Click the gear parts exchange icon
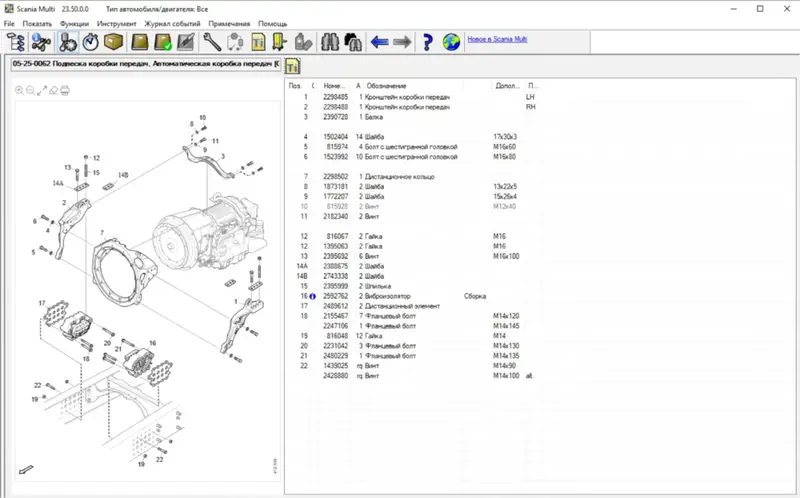 coord(235,42)
